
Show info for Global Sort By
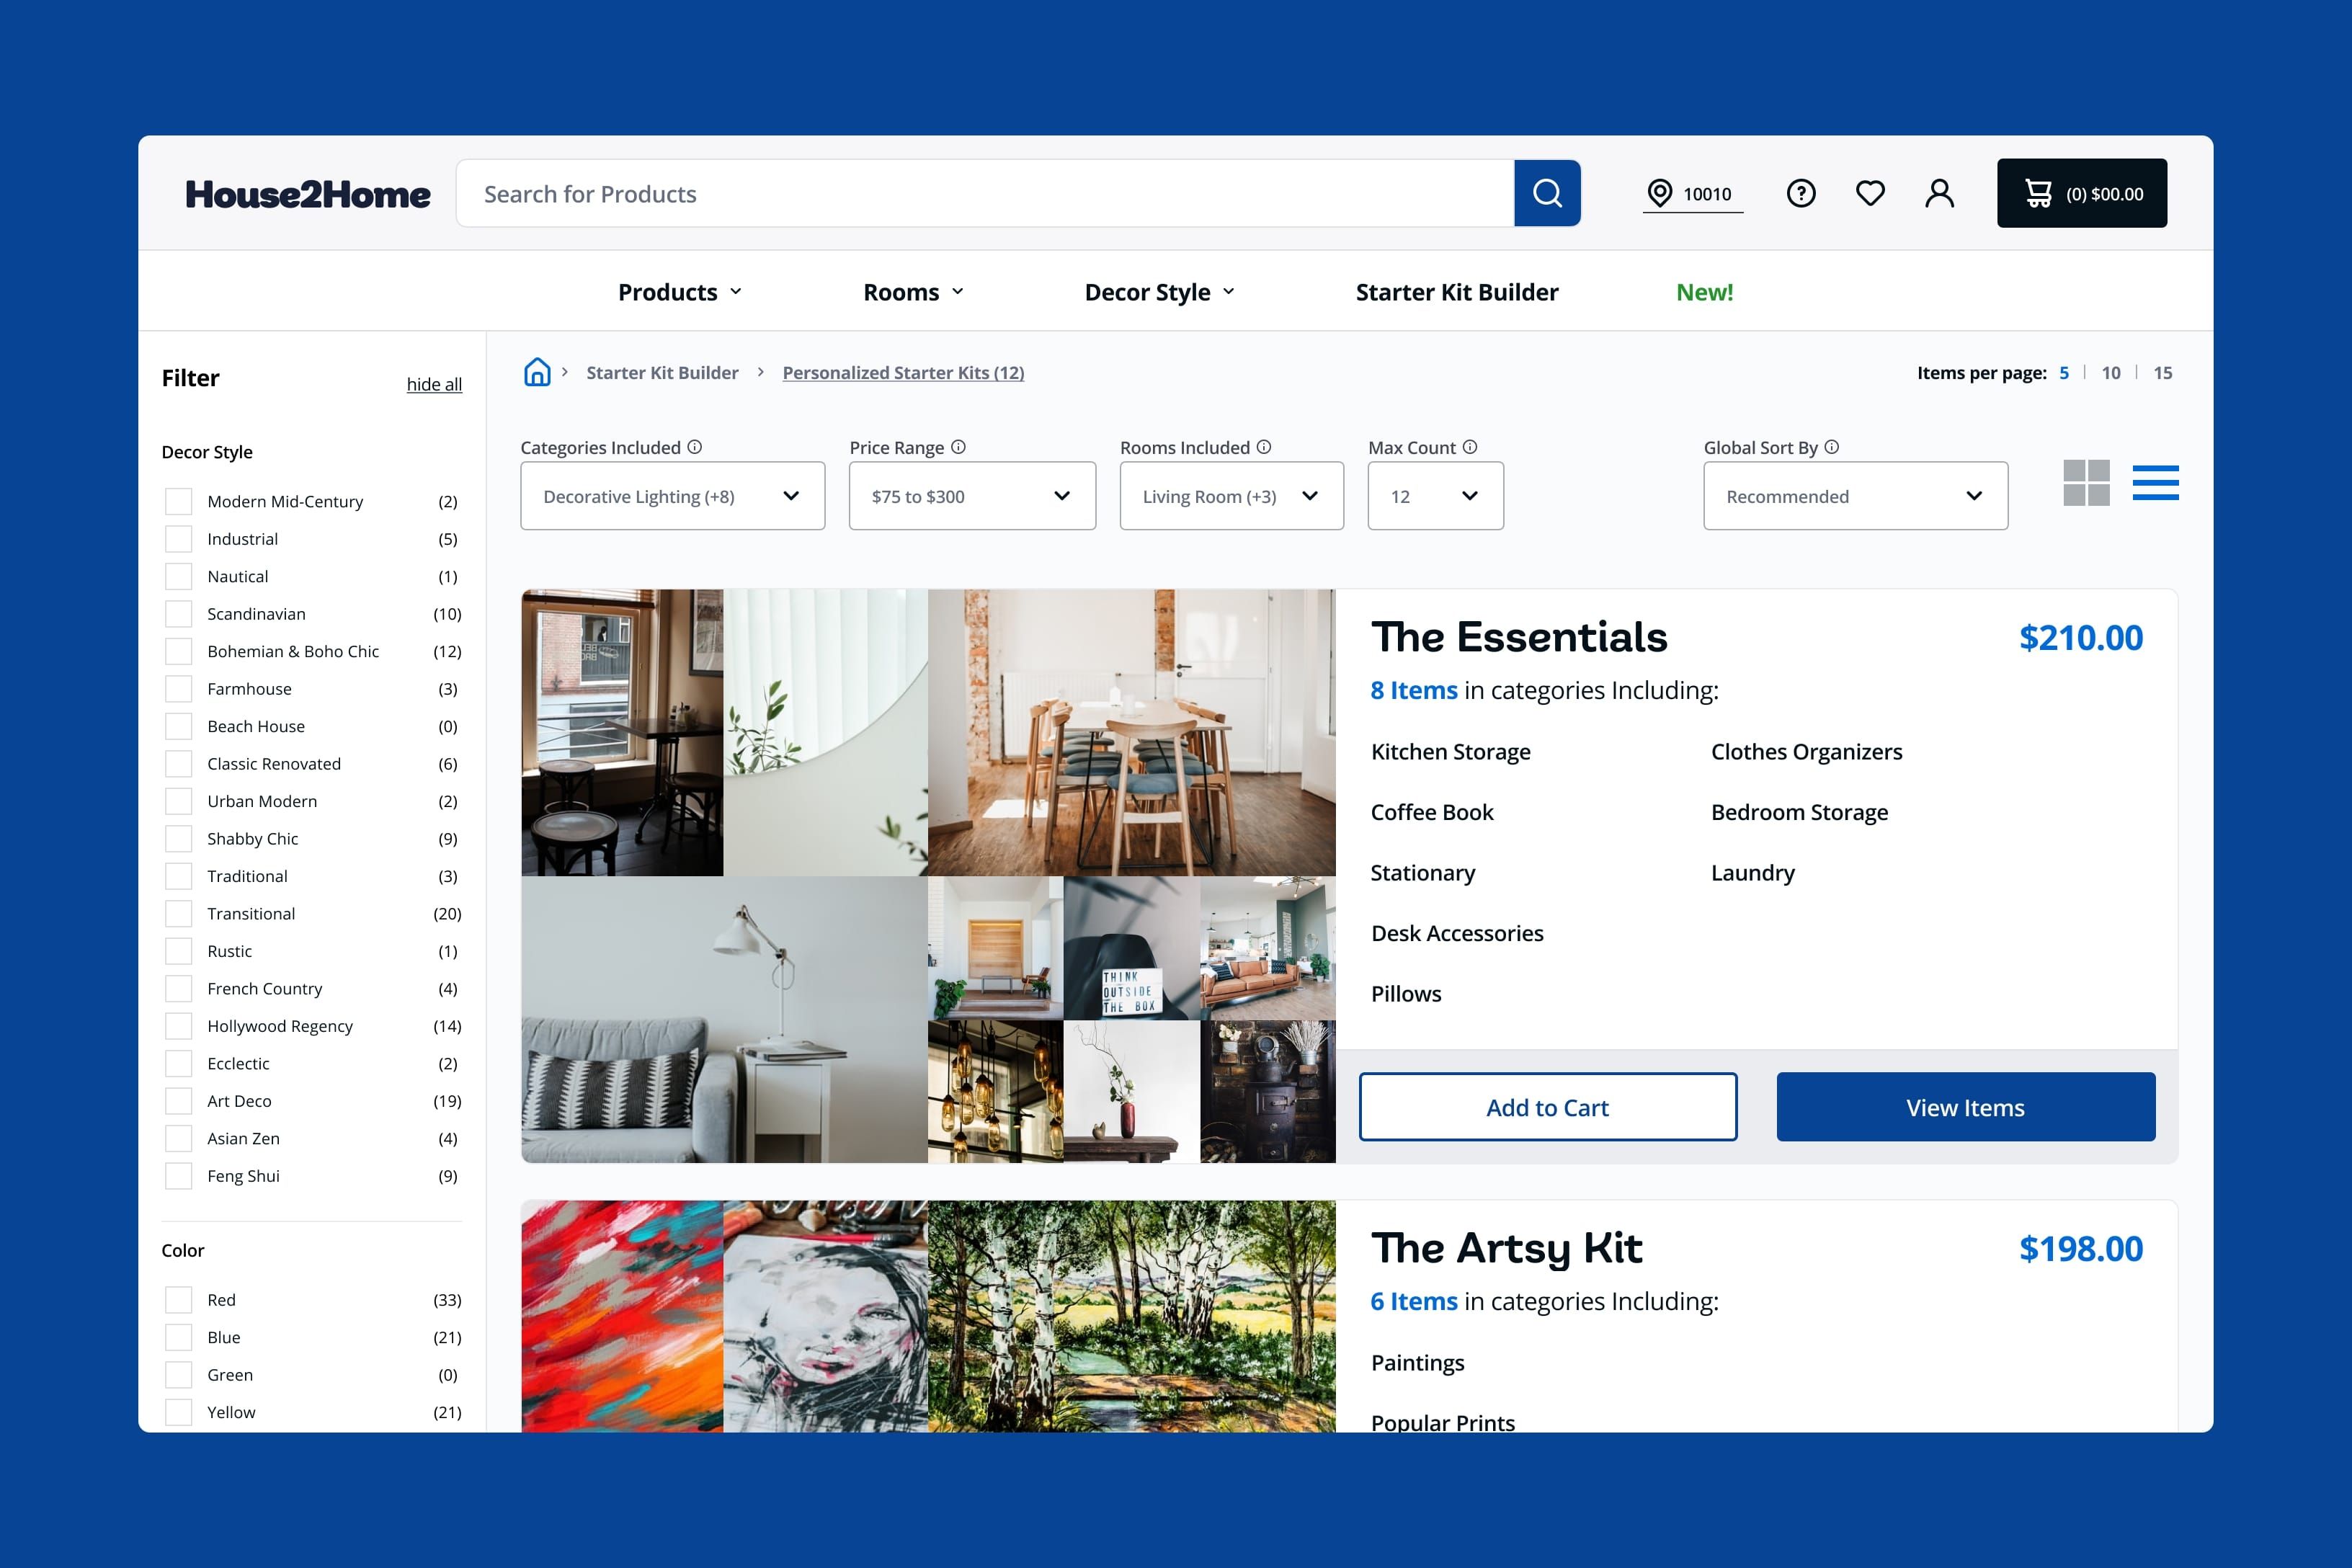click(1832, 447)
